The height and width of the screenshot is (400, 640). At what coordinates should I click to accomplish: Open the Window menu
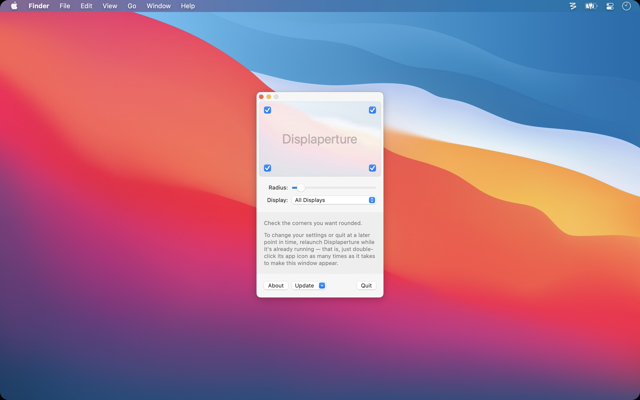coord(159,6)
